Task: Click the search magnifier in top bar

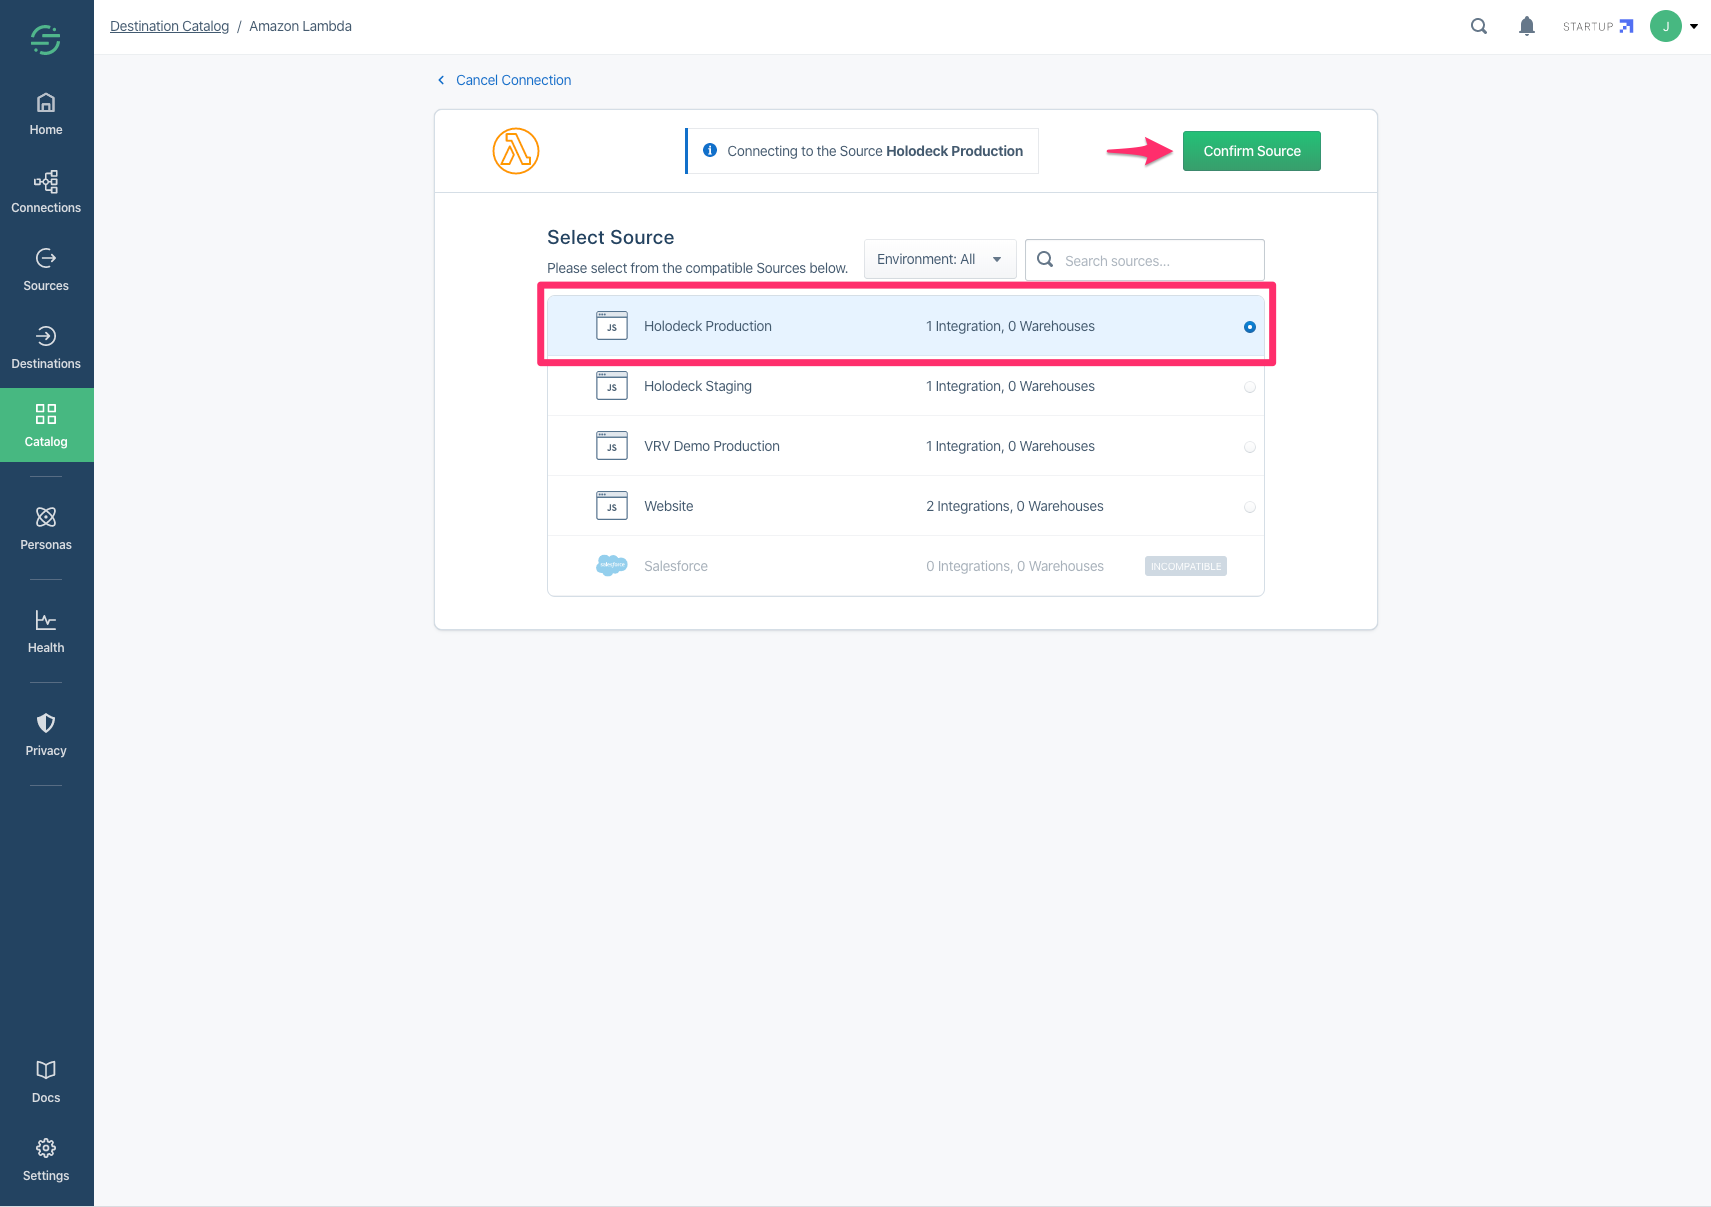Action: coord(1479,26)
